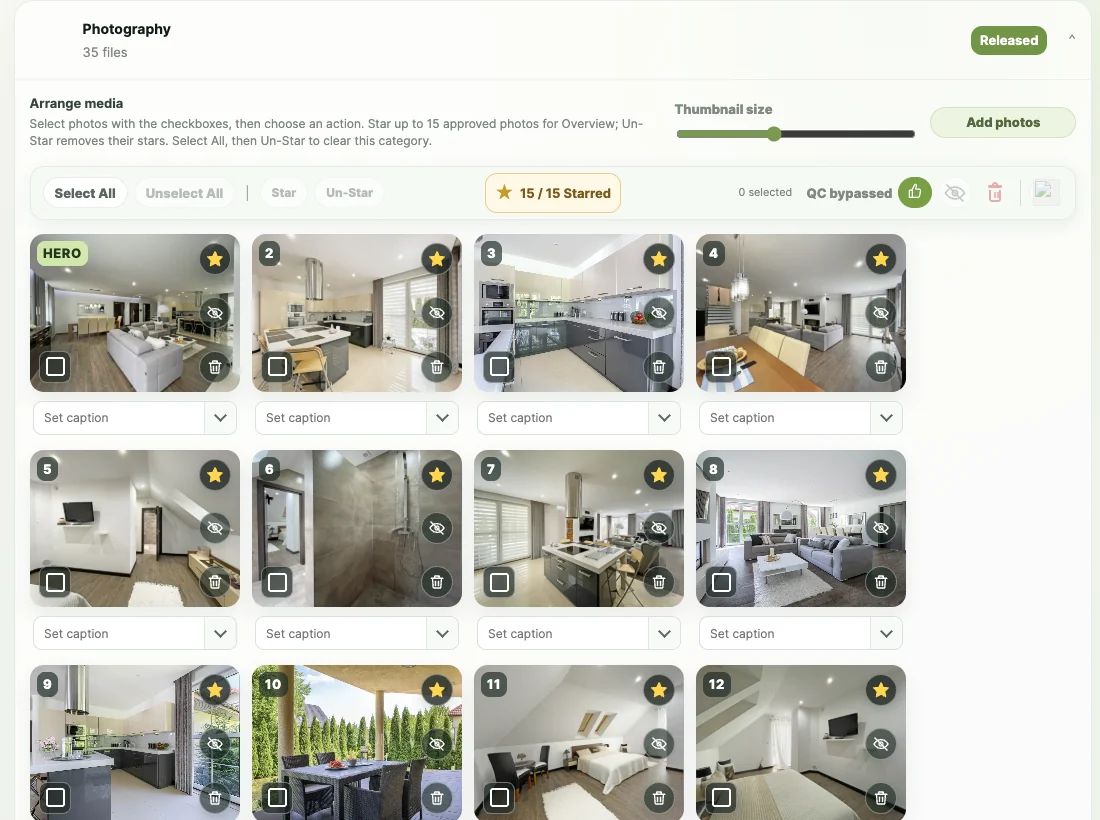The width and height of the screenshot is (1100, 820).
Task: Check the selection checkbox on photo 4
Action: click(x=721, y=366)
